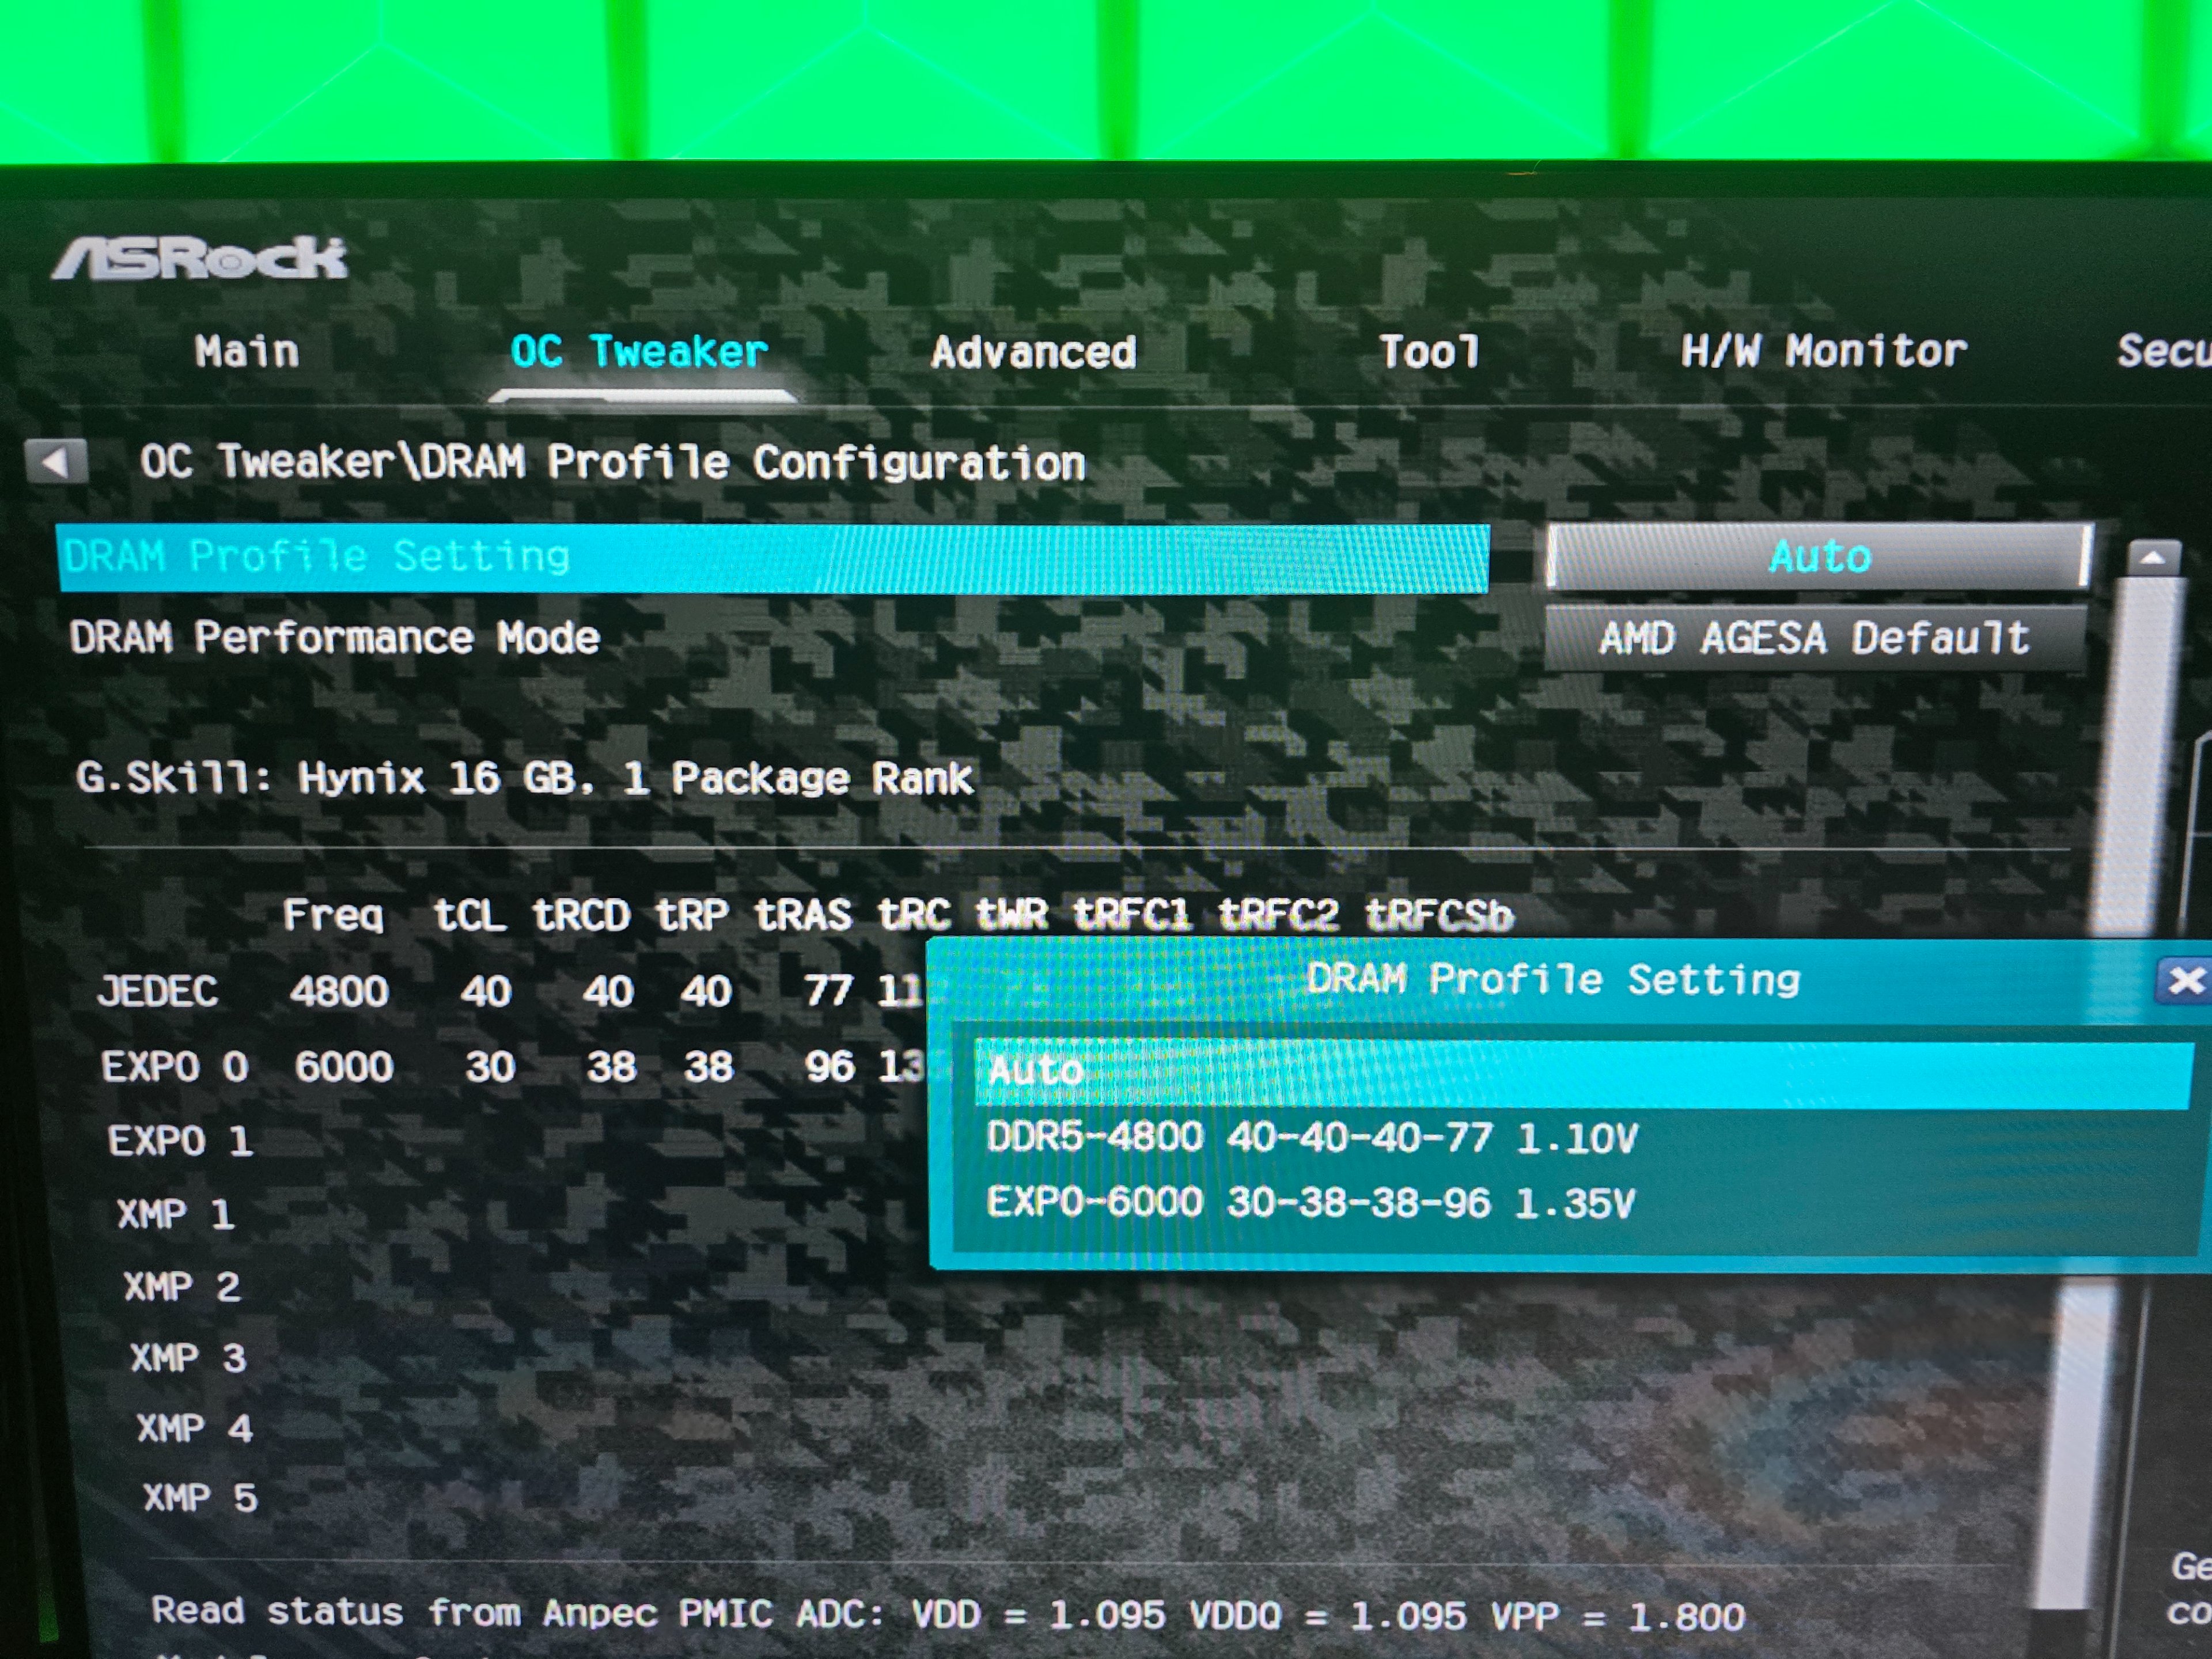Screen dimensions: 2212x1659
Task: Click the AMD AGESA Default value button
Action: (x=1814, y=638)
